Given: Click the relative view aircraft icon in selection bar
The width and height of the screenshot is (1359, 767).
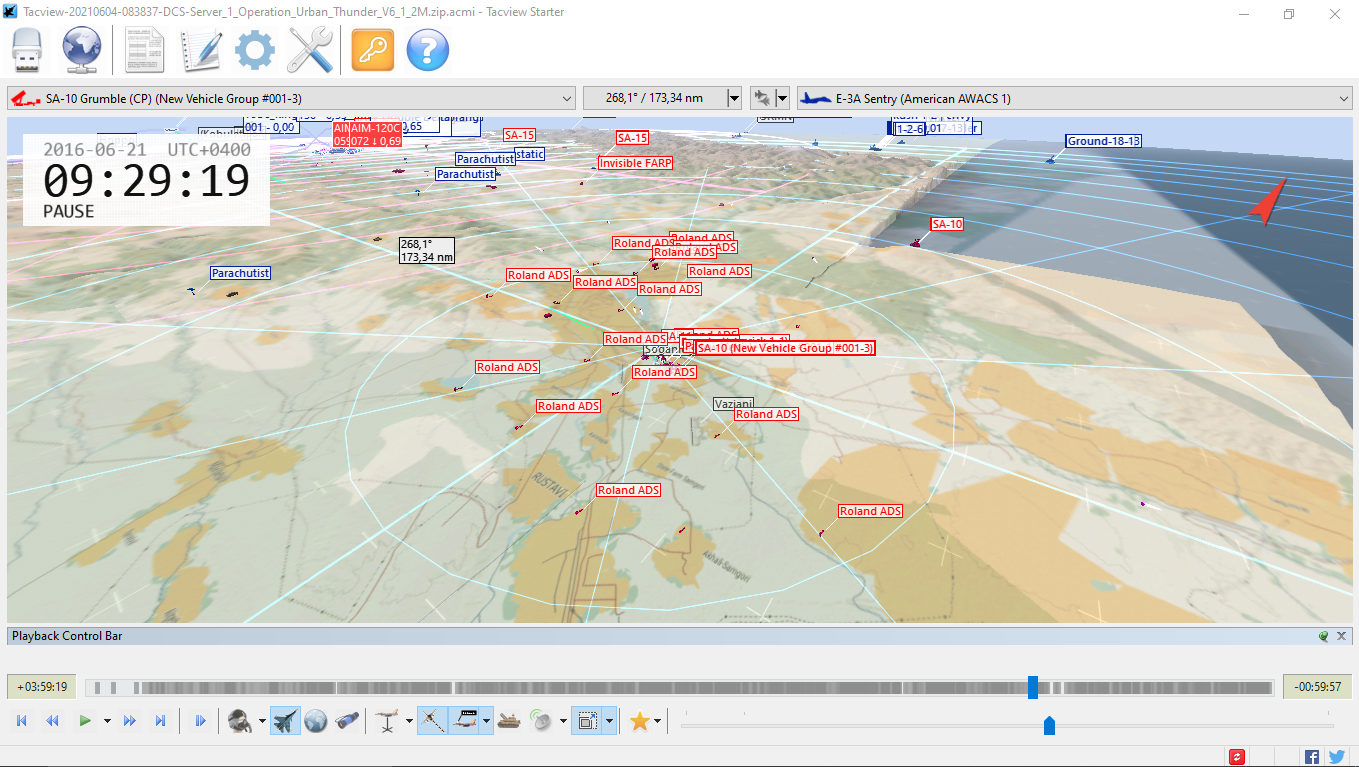Looking at the screenshot, I should [762, 98].
